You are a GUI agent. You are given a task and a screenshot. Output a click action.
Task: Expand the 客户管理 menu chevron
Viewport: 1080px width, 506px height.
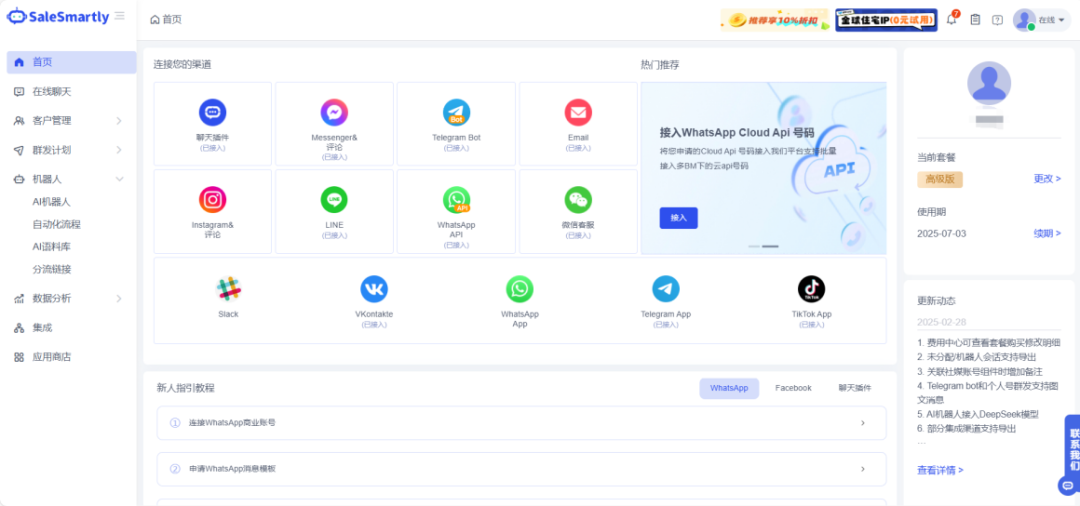(118, 121)
